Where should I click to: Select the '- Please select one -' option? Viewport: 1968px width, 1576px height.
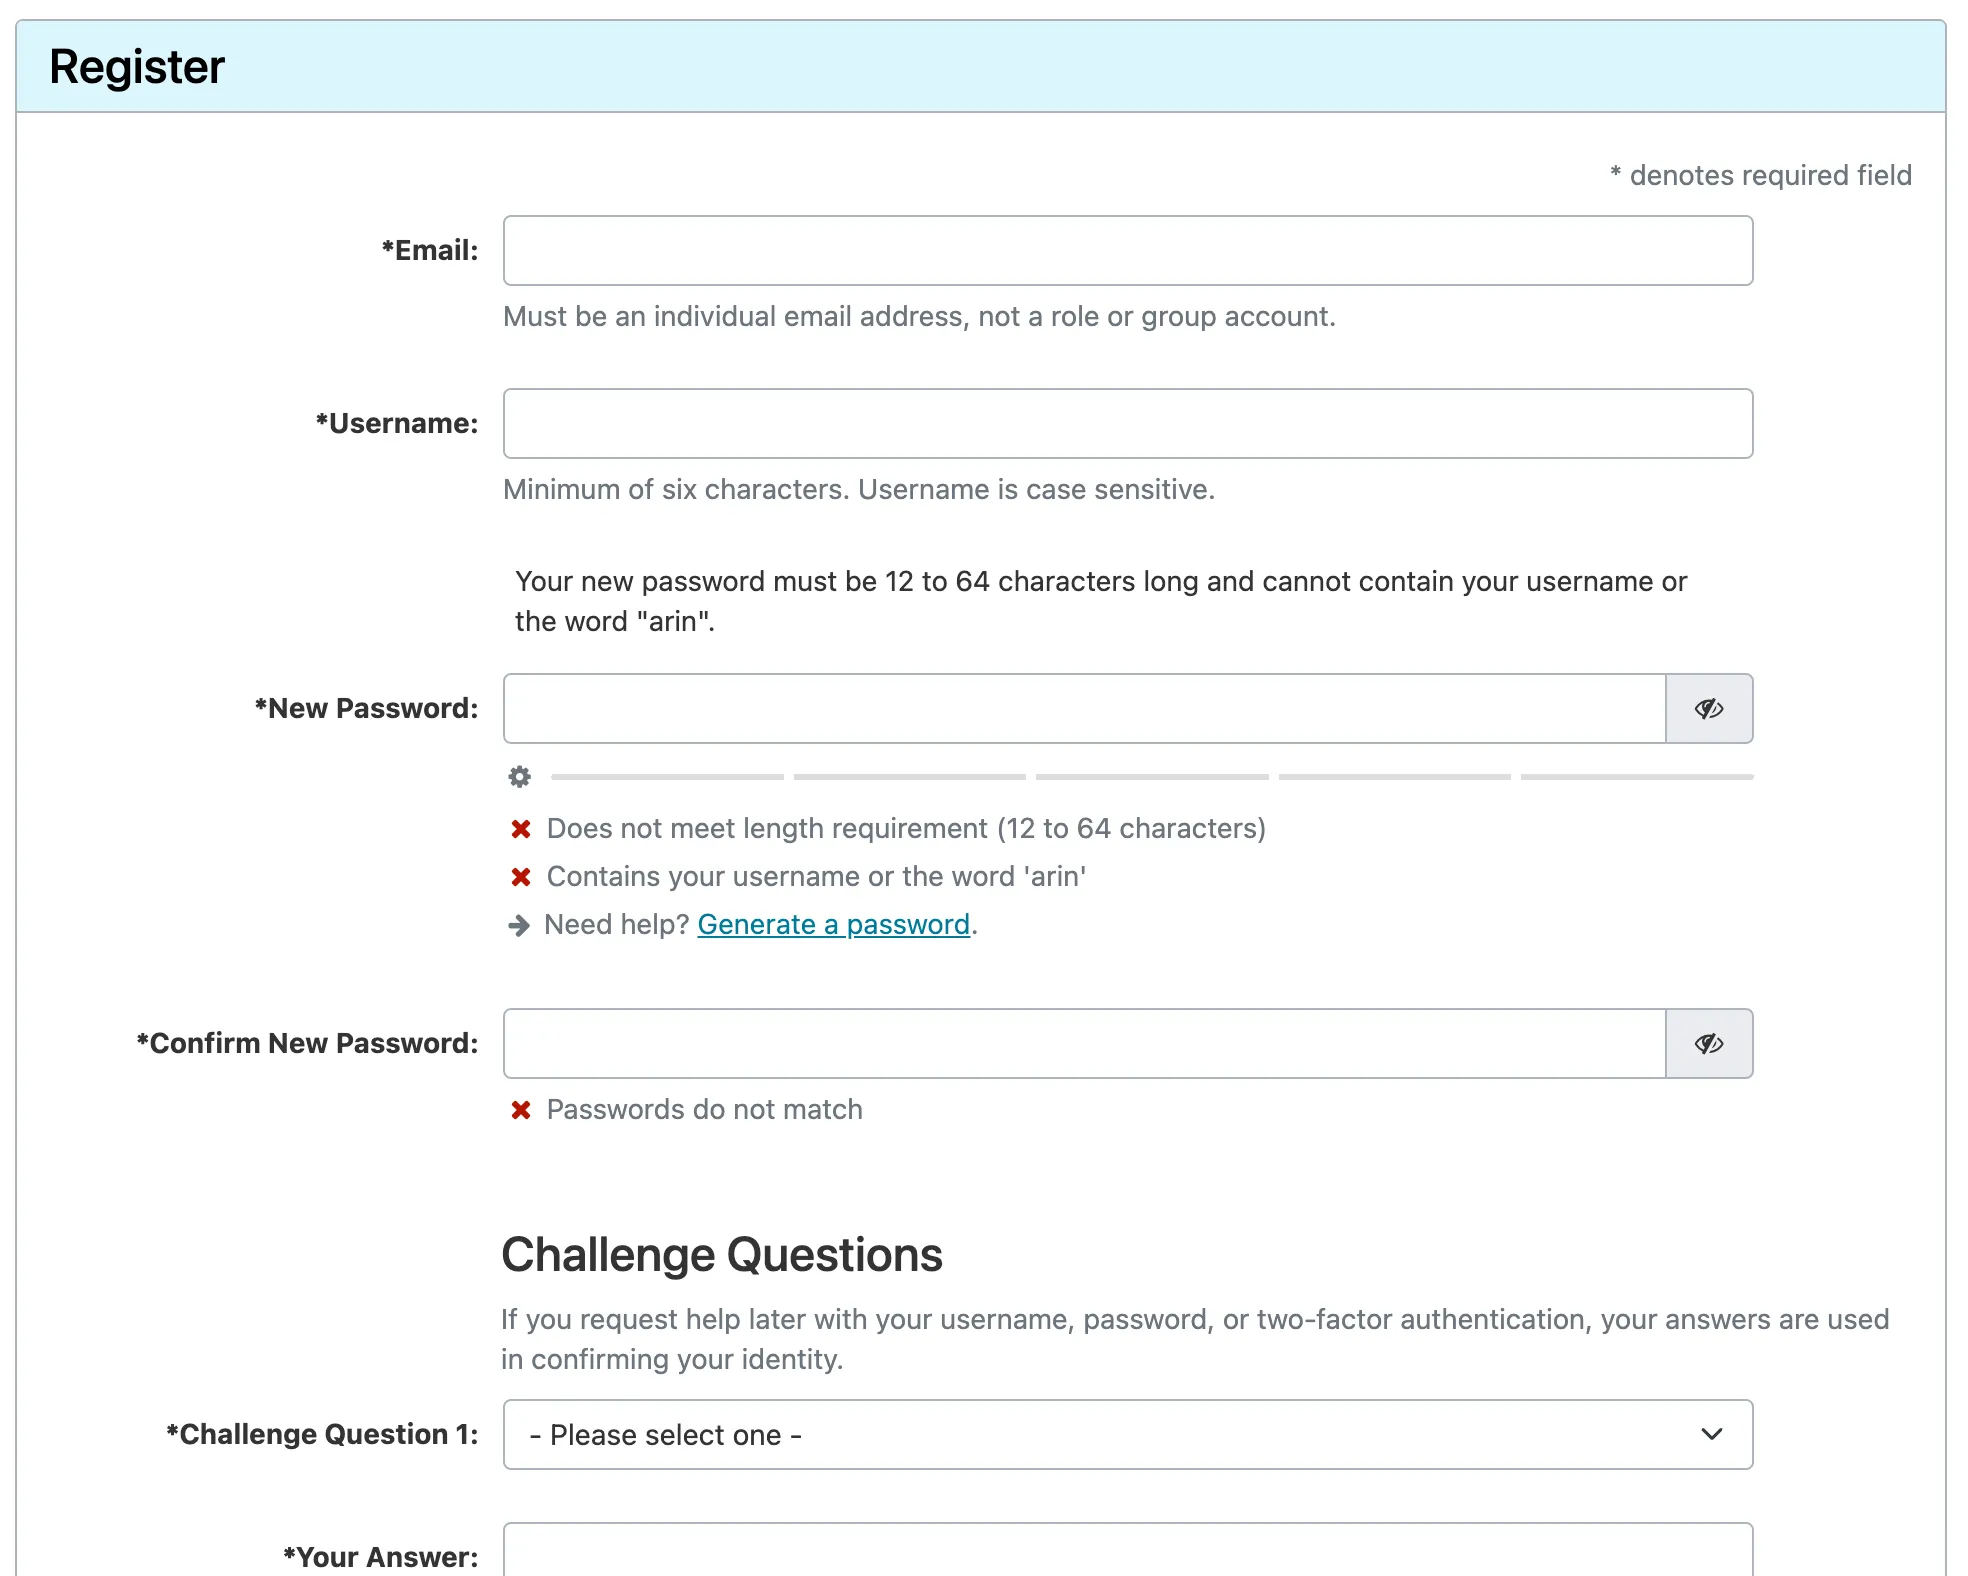coord(664,1434)
